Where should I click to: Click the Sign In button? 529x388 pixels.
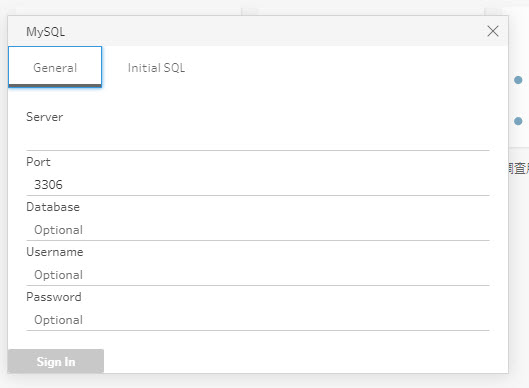click(x=56, y=361)
